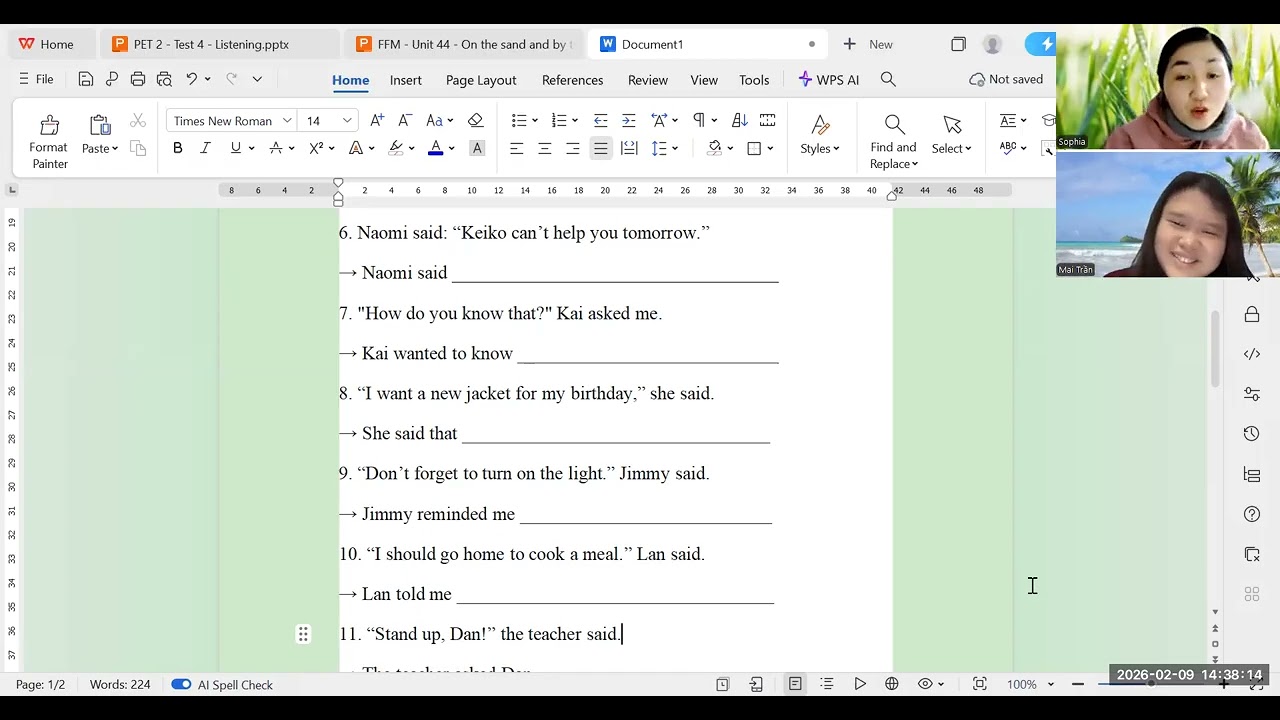Open the font size dropdown
This screenshot has height=720, width=1280.
point(347,121)
